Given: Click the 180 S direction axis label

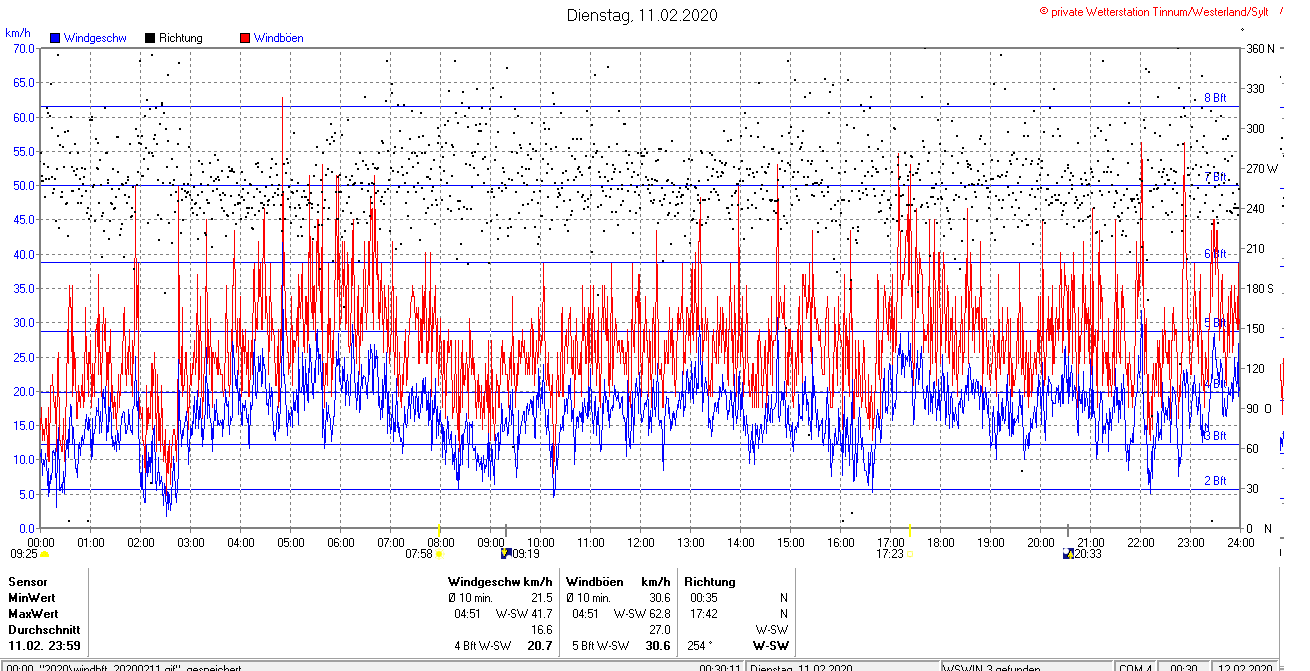Looking at the screenshot, I should (1260, 288).
